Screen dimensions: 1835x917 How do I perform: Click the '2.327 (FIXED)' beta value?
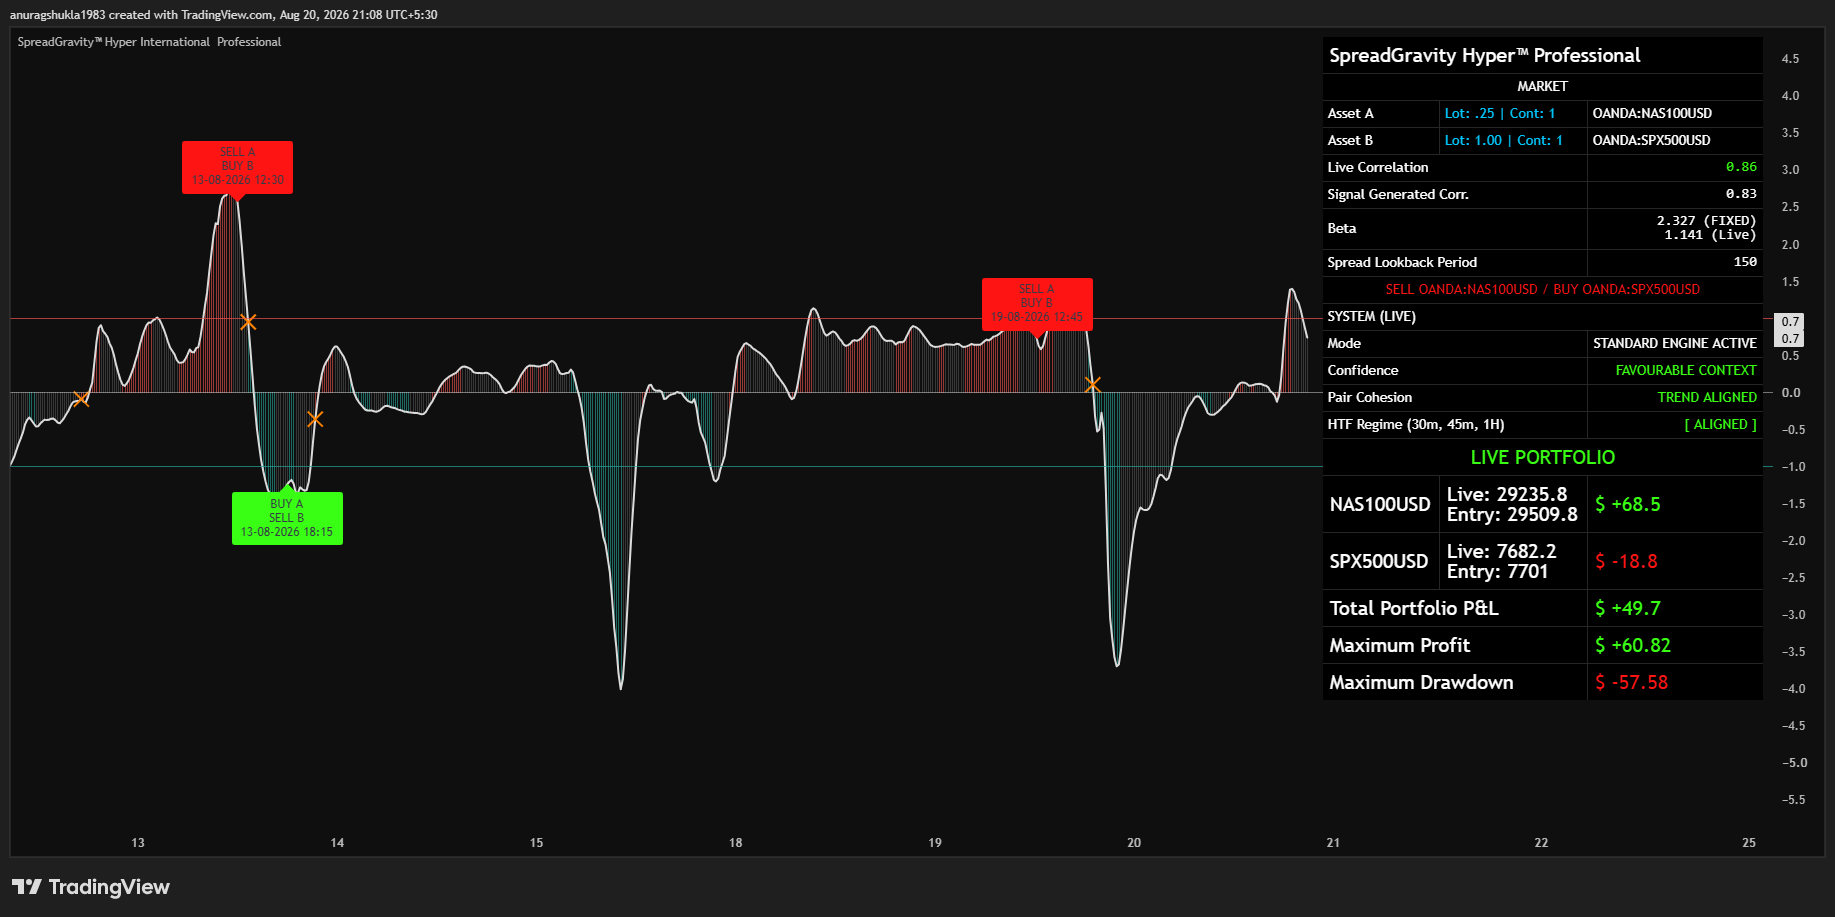1706,221
